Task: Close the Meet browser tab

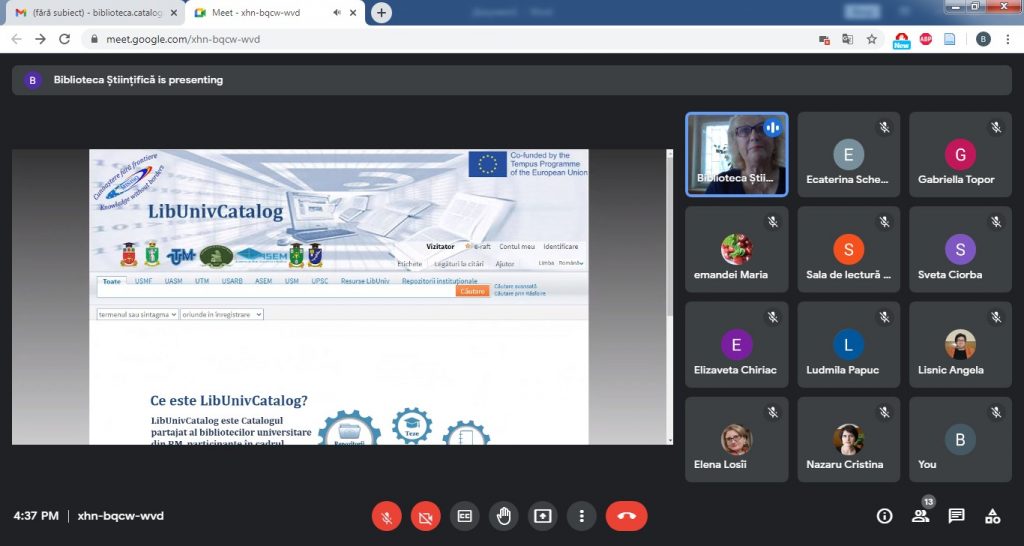Action: (x=353, y=12)
